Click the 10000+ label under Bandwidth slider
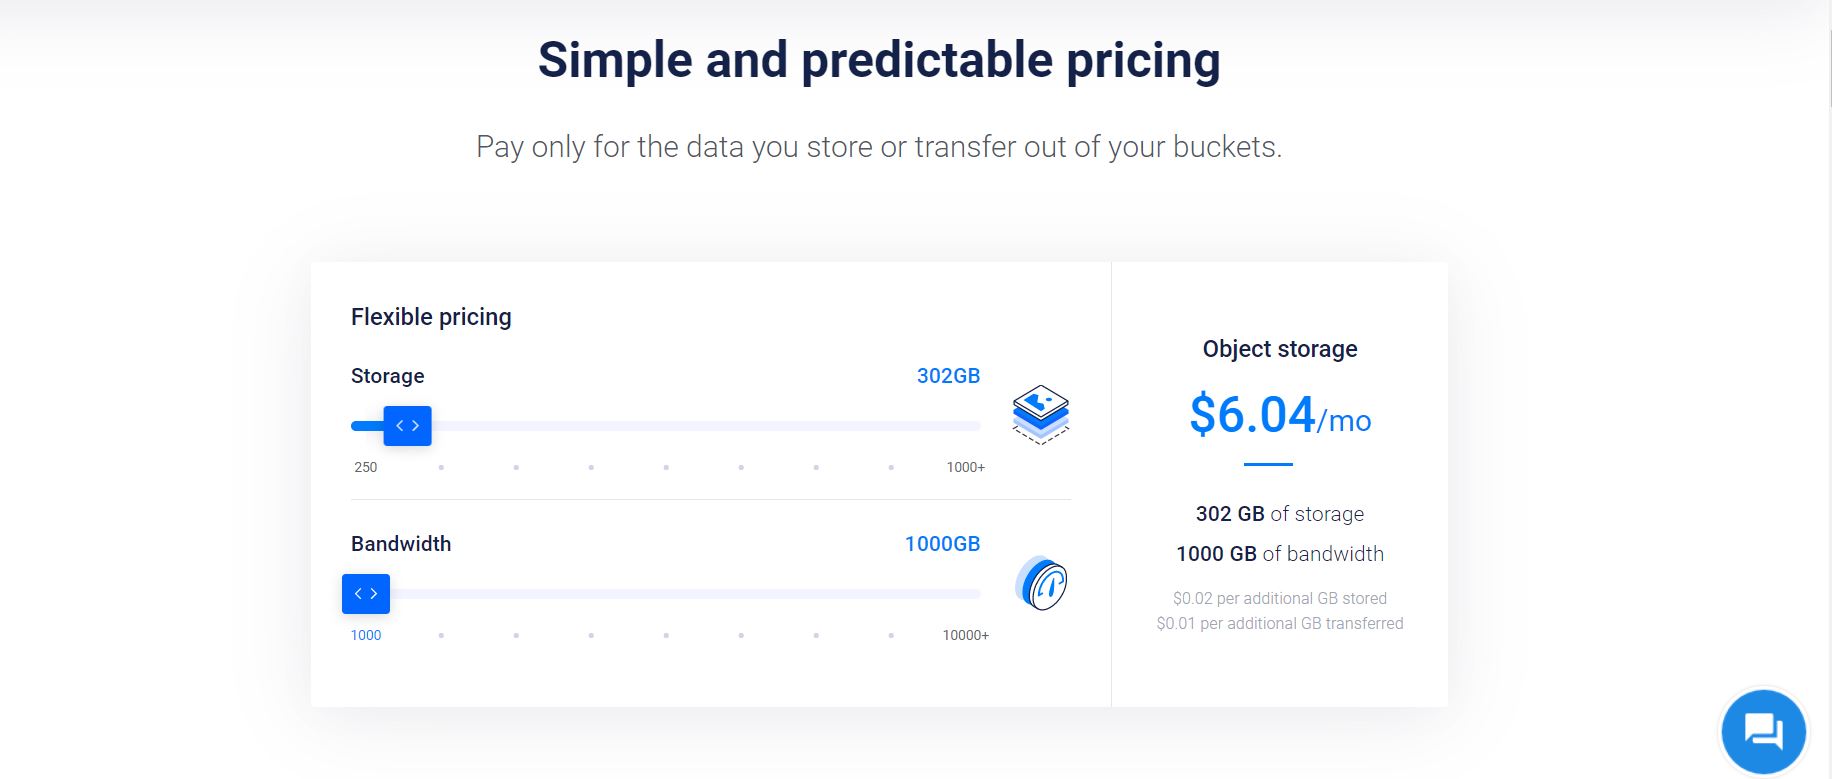The height and width of the screenshot is (779, 1832). click(x=965, y=635)
